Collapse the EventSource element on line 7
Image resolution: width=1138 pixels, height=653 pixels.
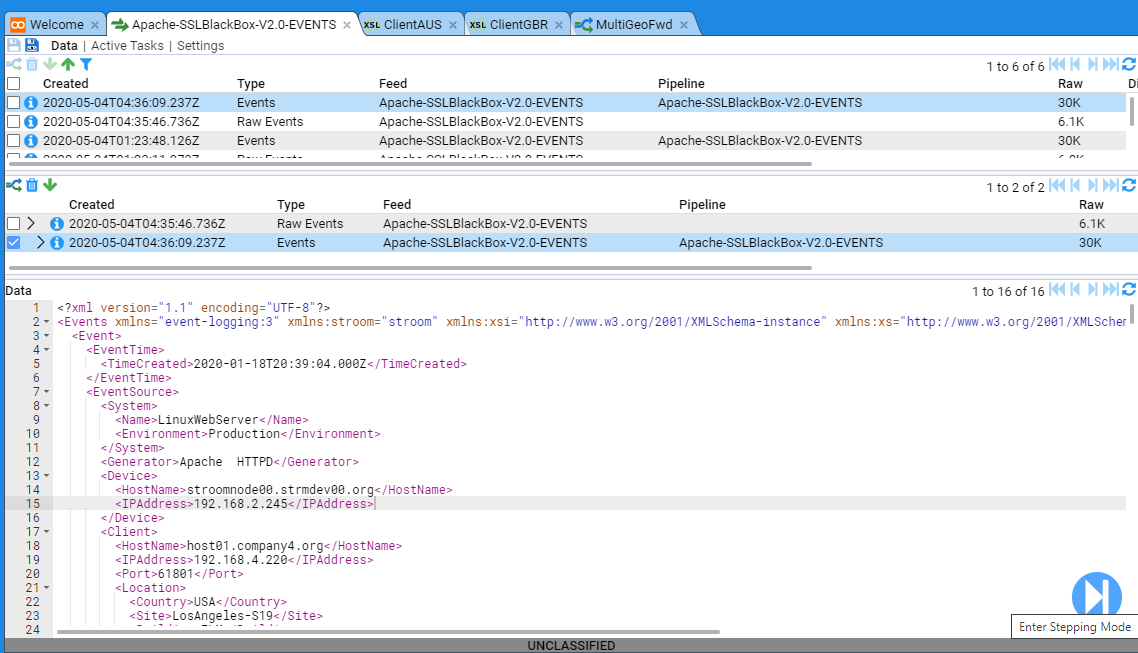click(47, 392)
